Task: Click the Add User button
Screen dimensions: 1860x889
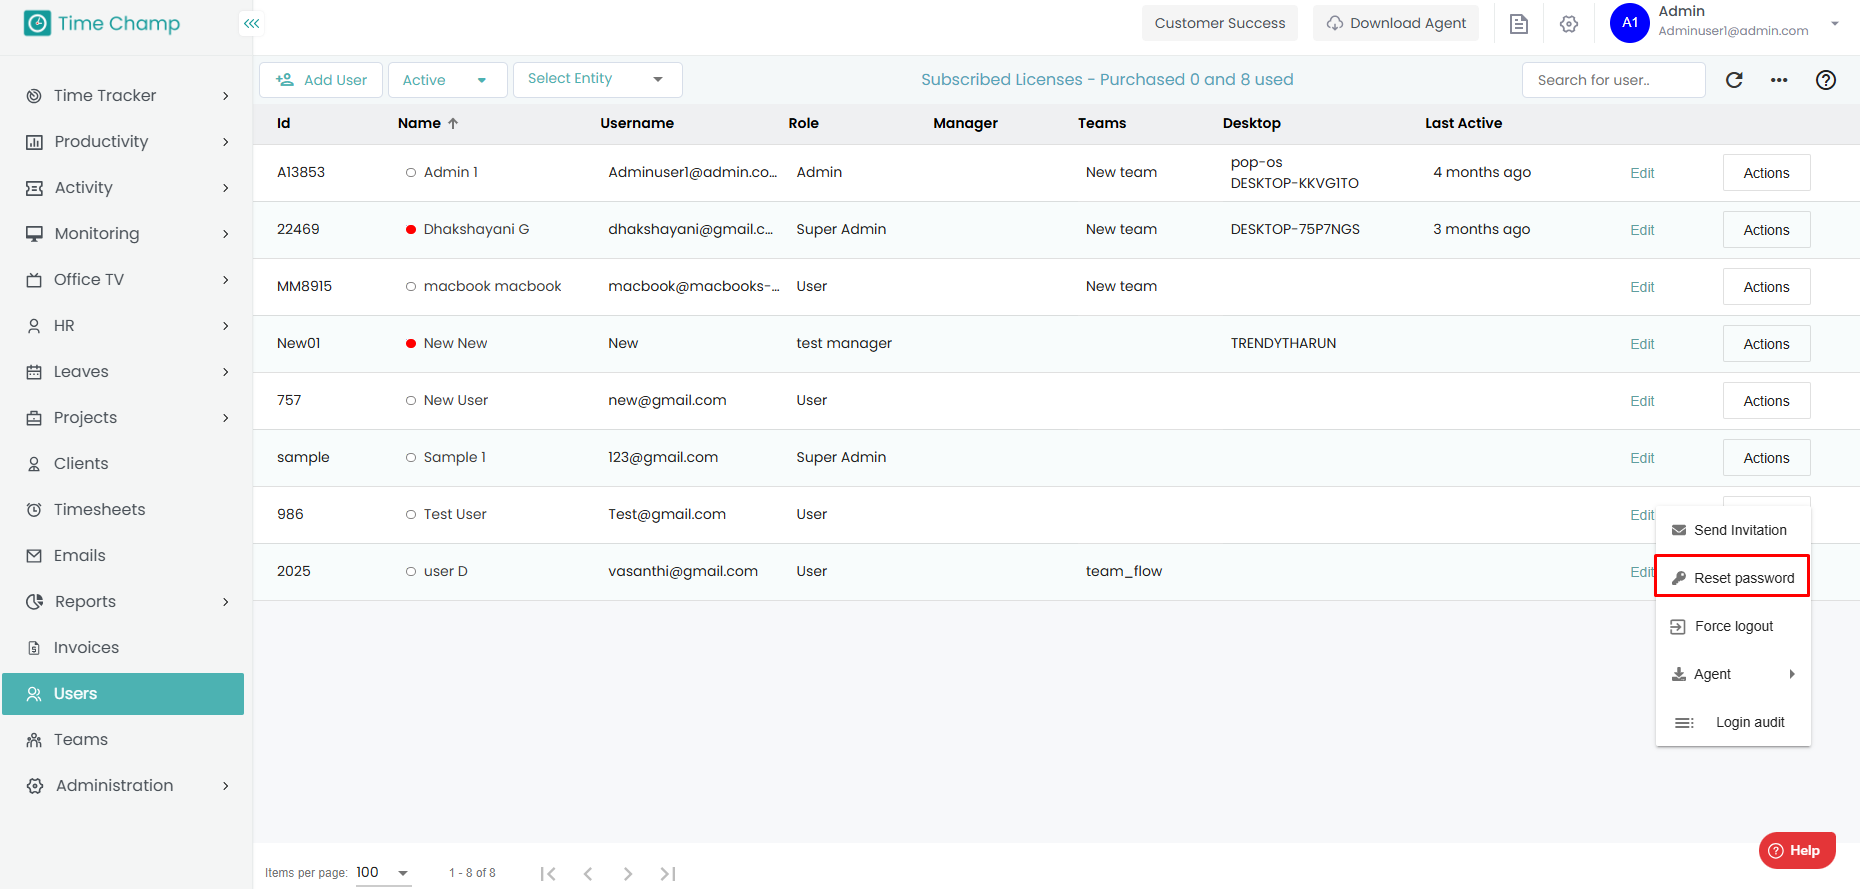Action: pos(321,80)
